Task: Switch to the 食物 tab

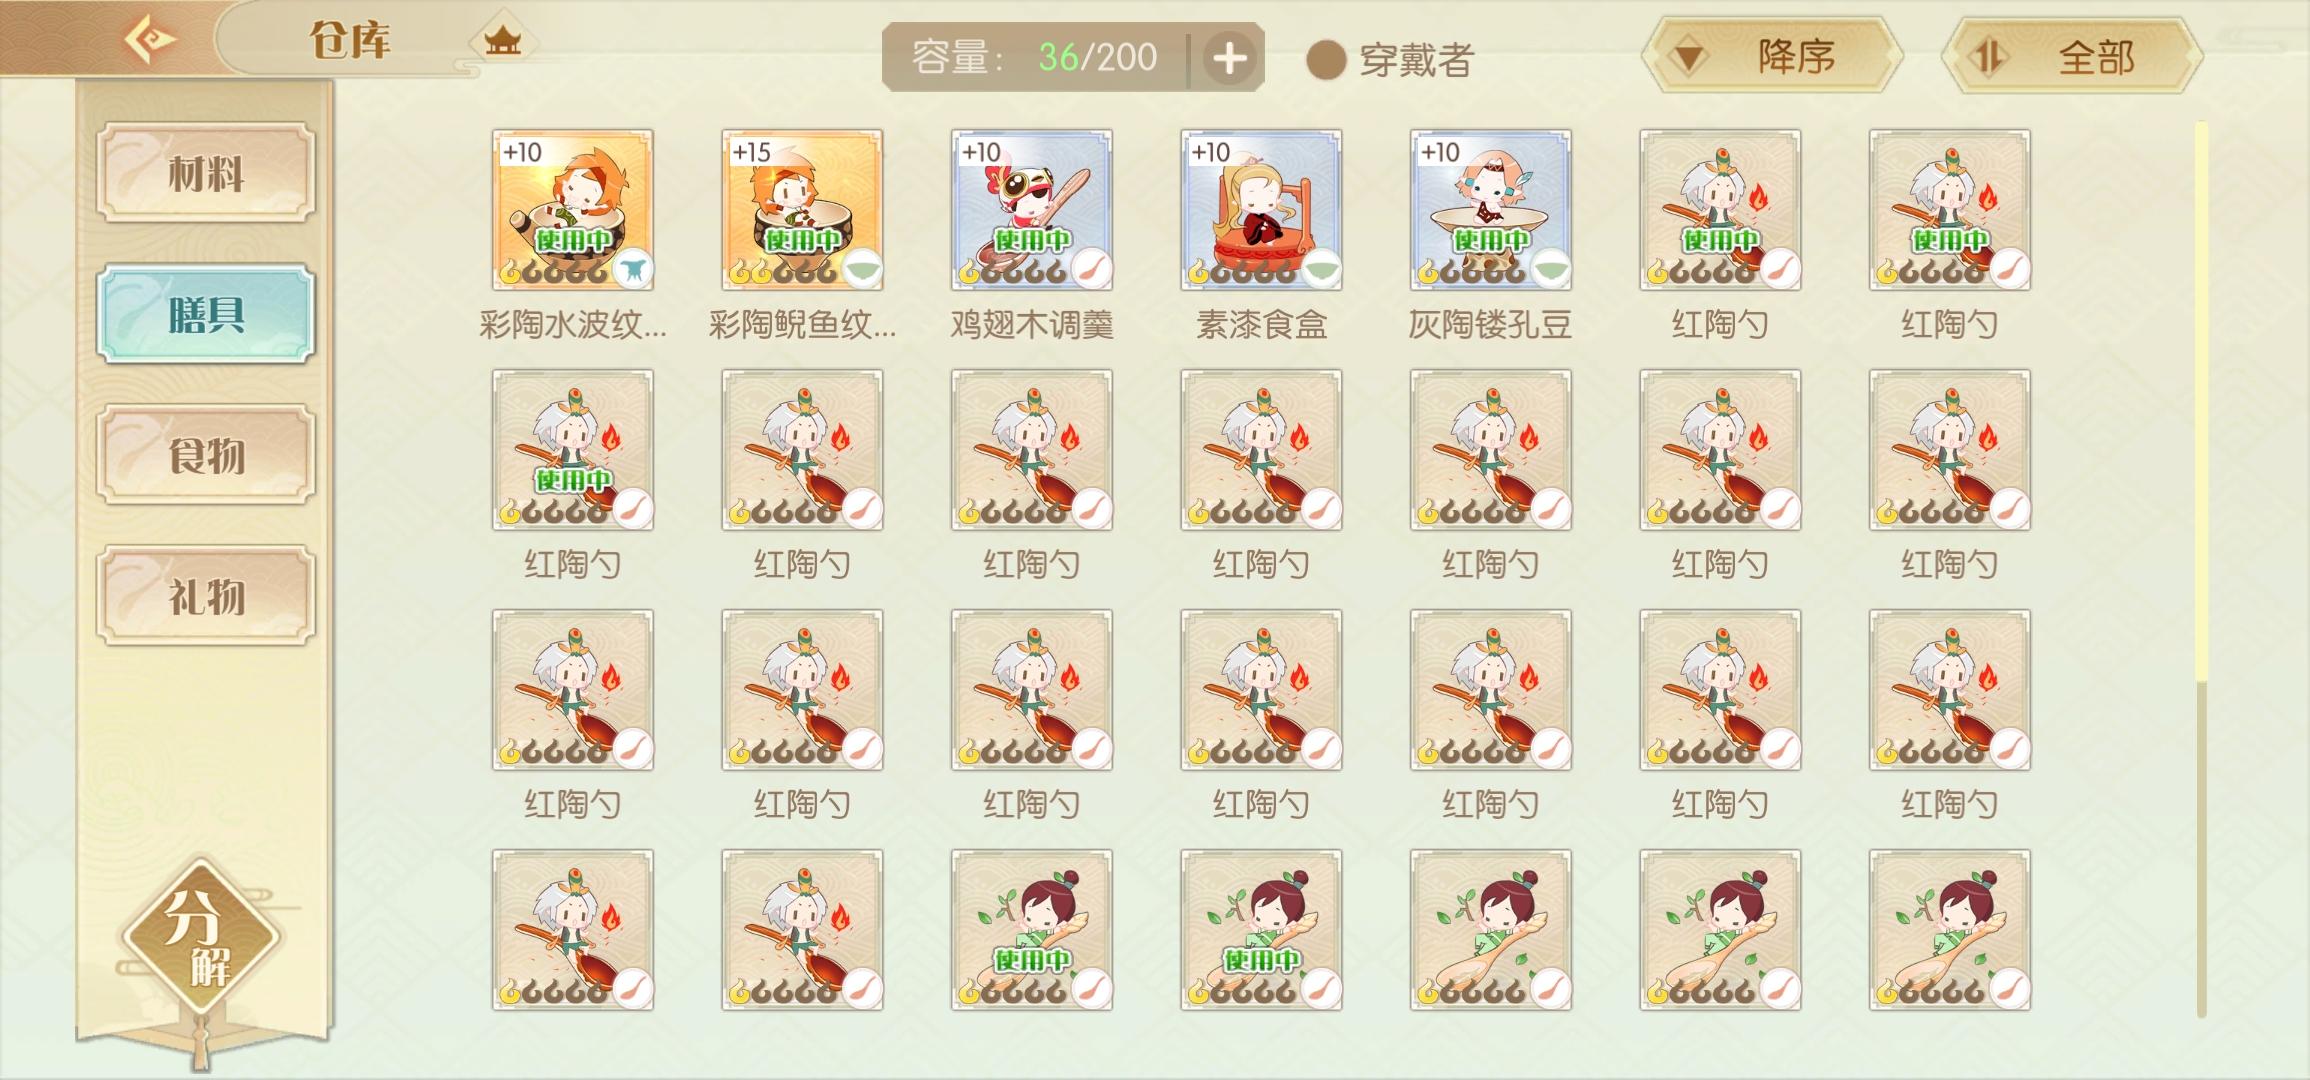Action: coord(206,455)
